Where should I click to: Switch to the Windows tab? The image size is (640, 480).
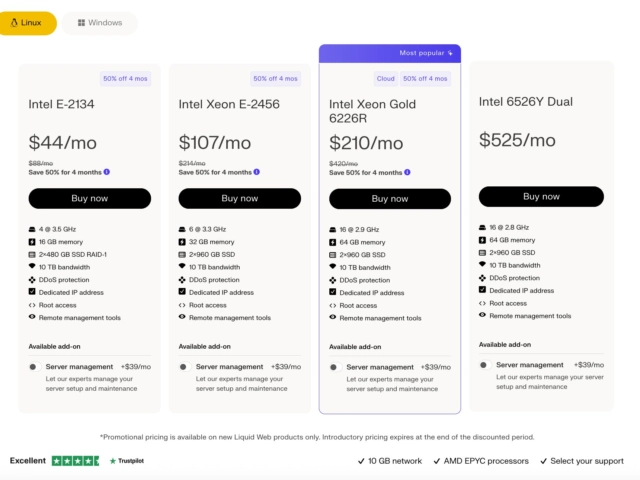100,23
